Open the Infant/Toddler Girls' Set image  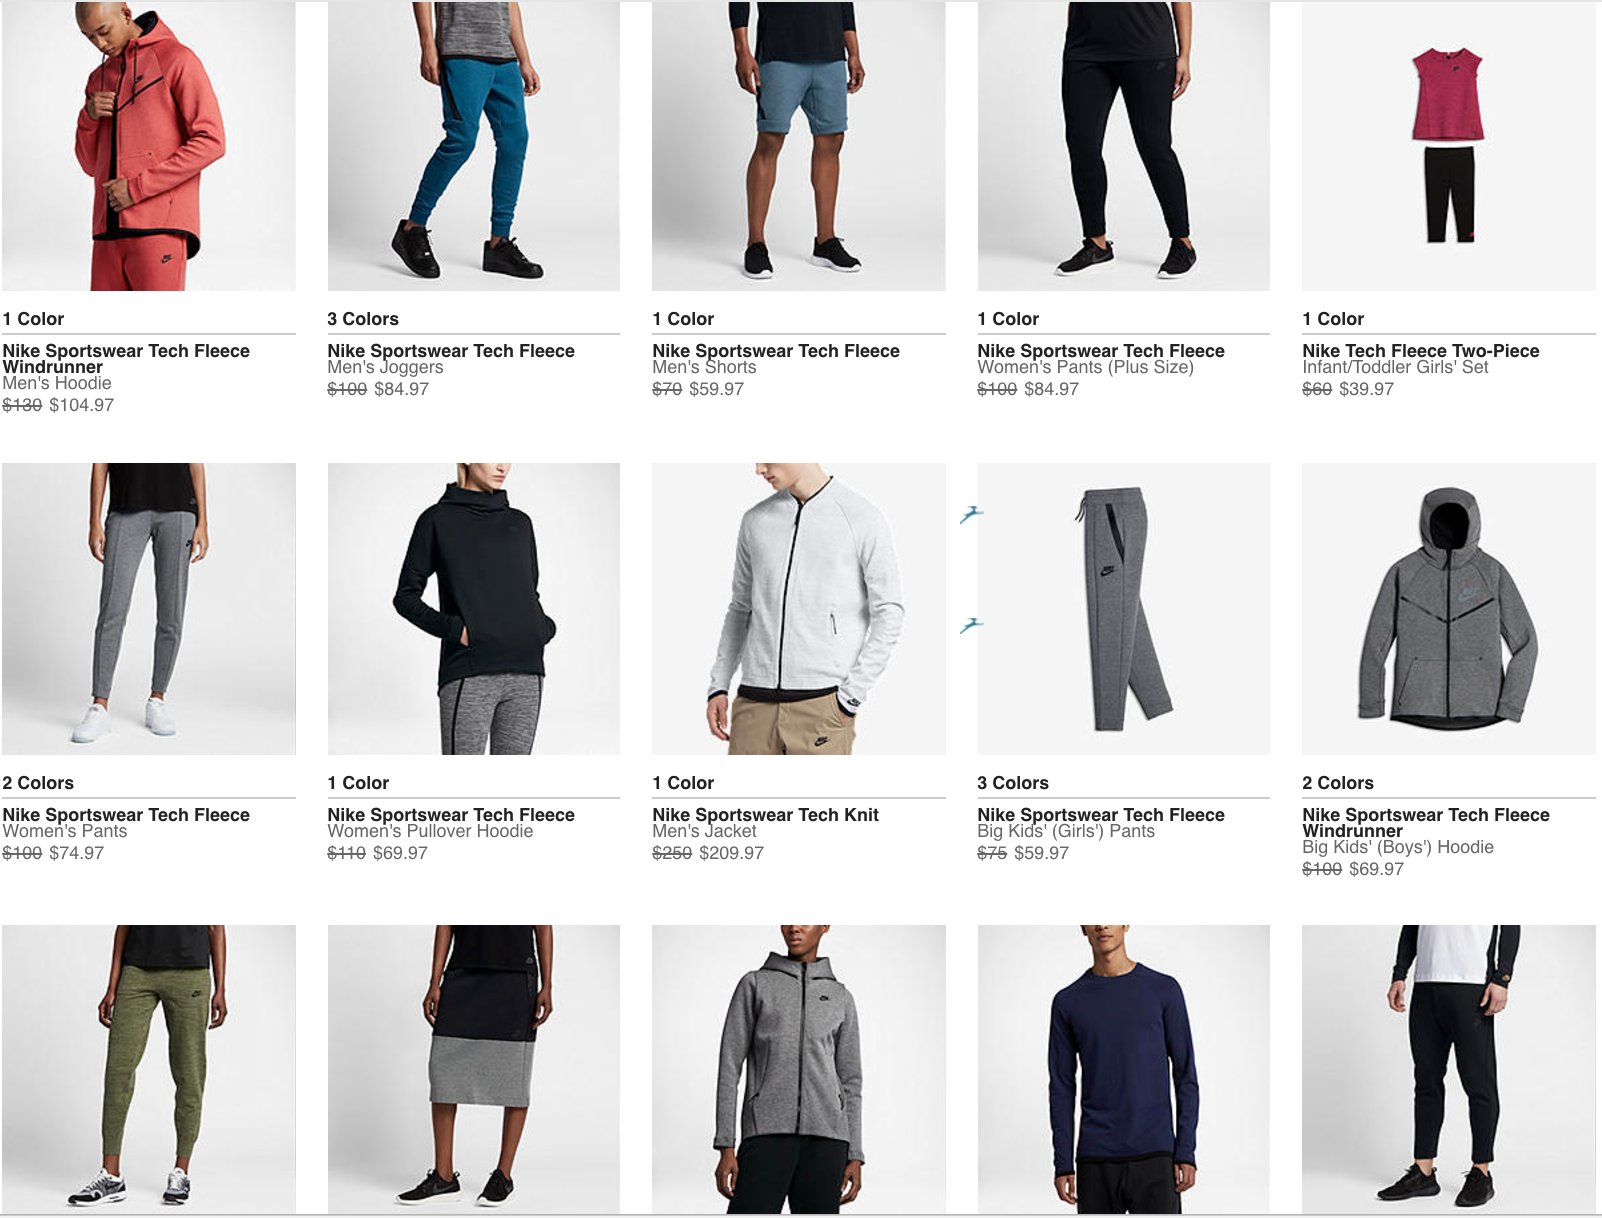point(1449,146)
